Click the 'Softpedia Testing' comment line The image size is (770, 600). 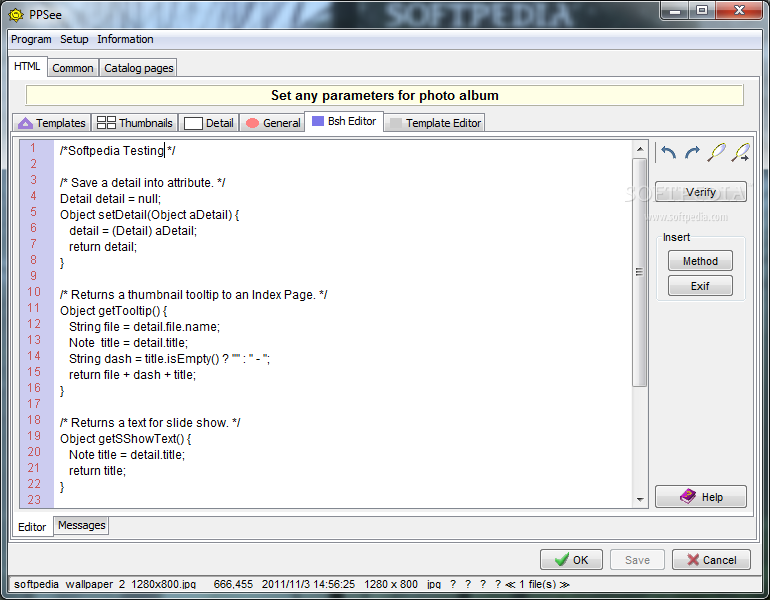click(117, 151)
